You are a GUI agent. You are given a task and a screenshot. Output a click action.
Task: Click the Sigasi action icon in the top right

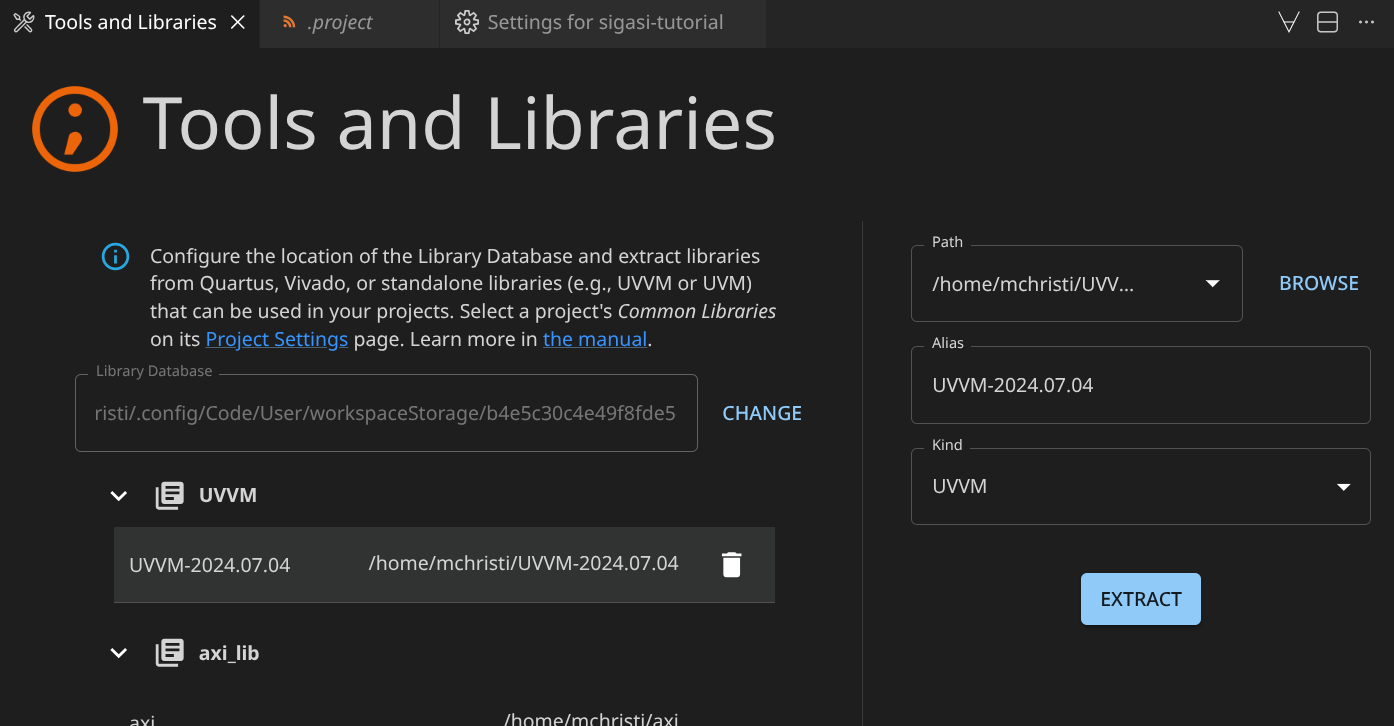coord(1289,22)
